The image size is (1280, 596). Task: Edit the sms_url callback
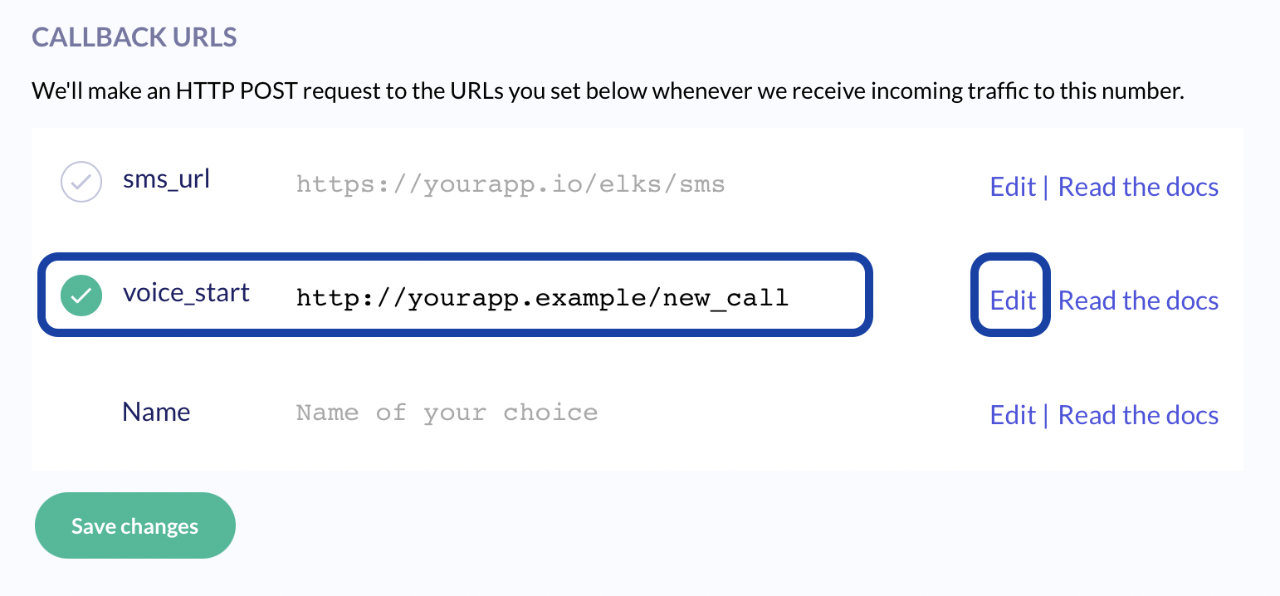pos(1012,187)
